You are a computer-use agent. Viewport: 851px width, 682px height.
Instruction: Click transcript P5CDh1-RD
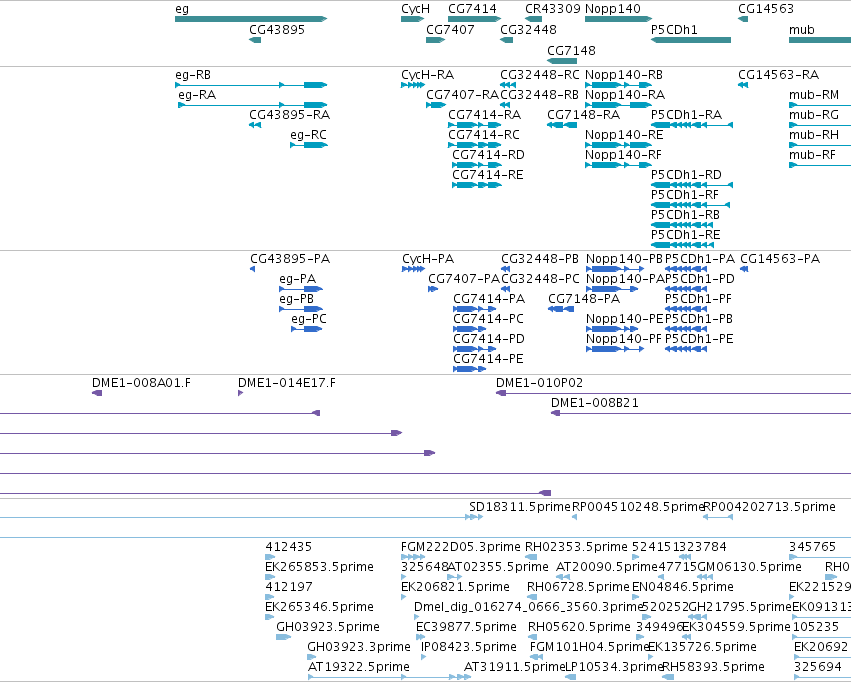691,185
